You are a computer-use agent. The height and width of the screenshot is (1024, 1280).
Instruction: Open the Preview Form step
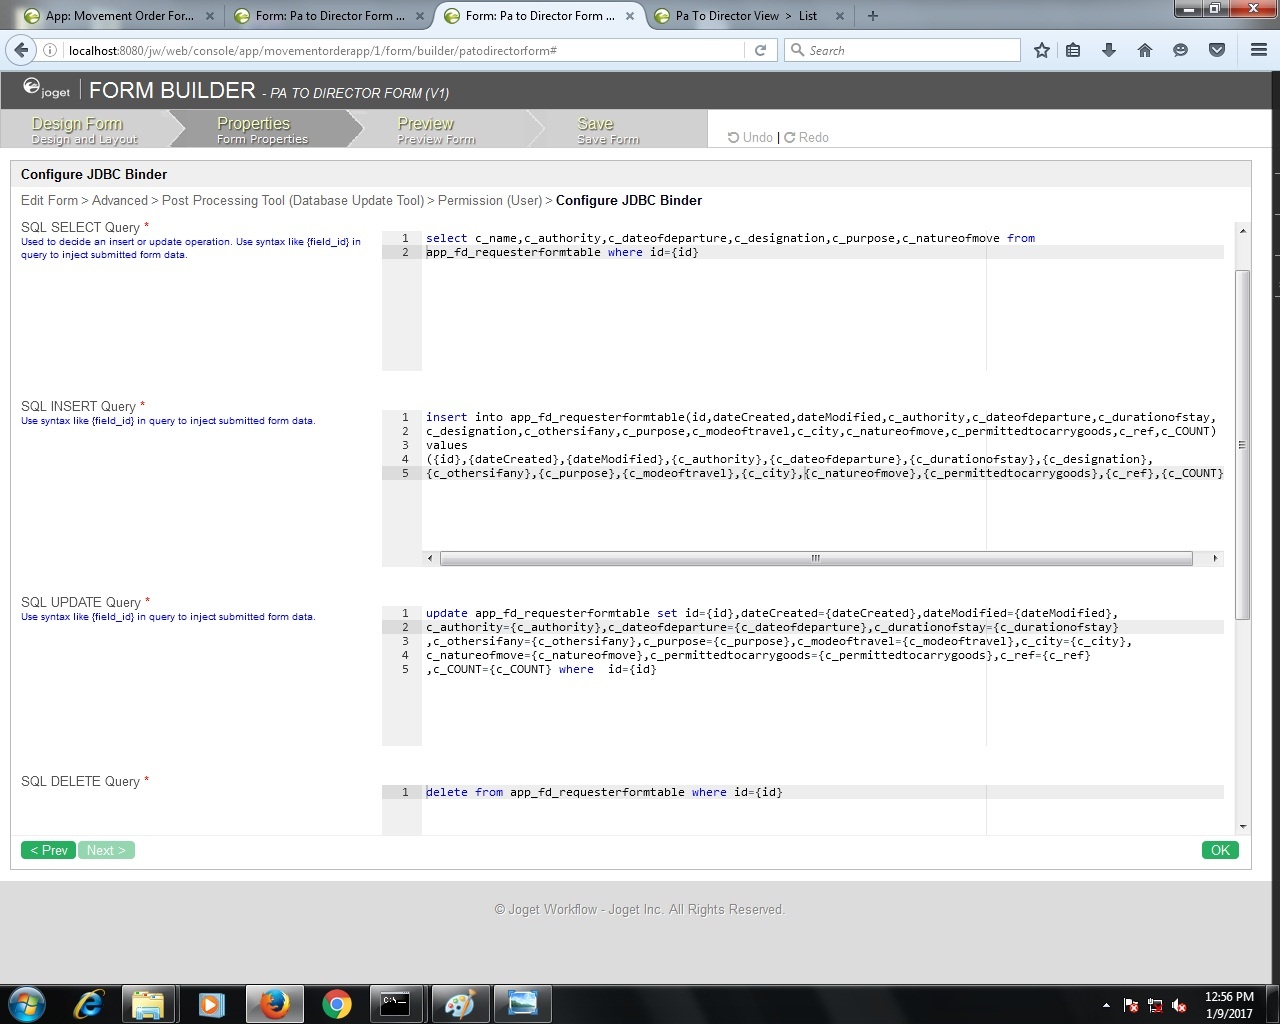tap(436, 129)
